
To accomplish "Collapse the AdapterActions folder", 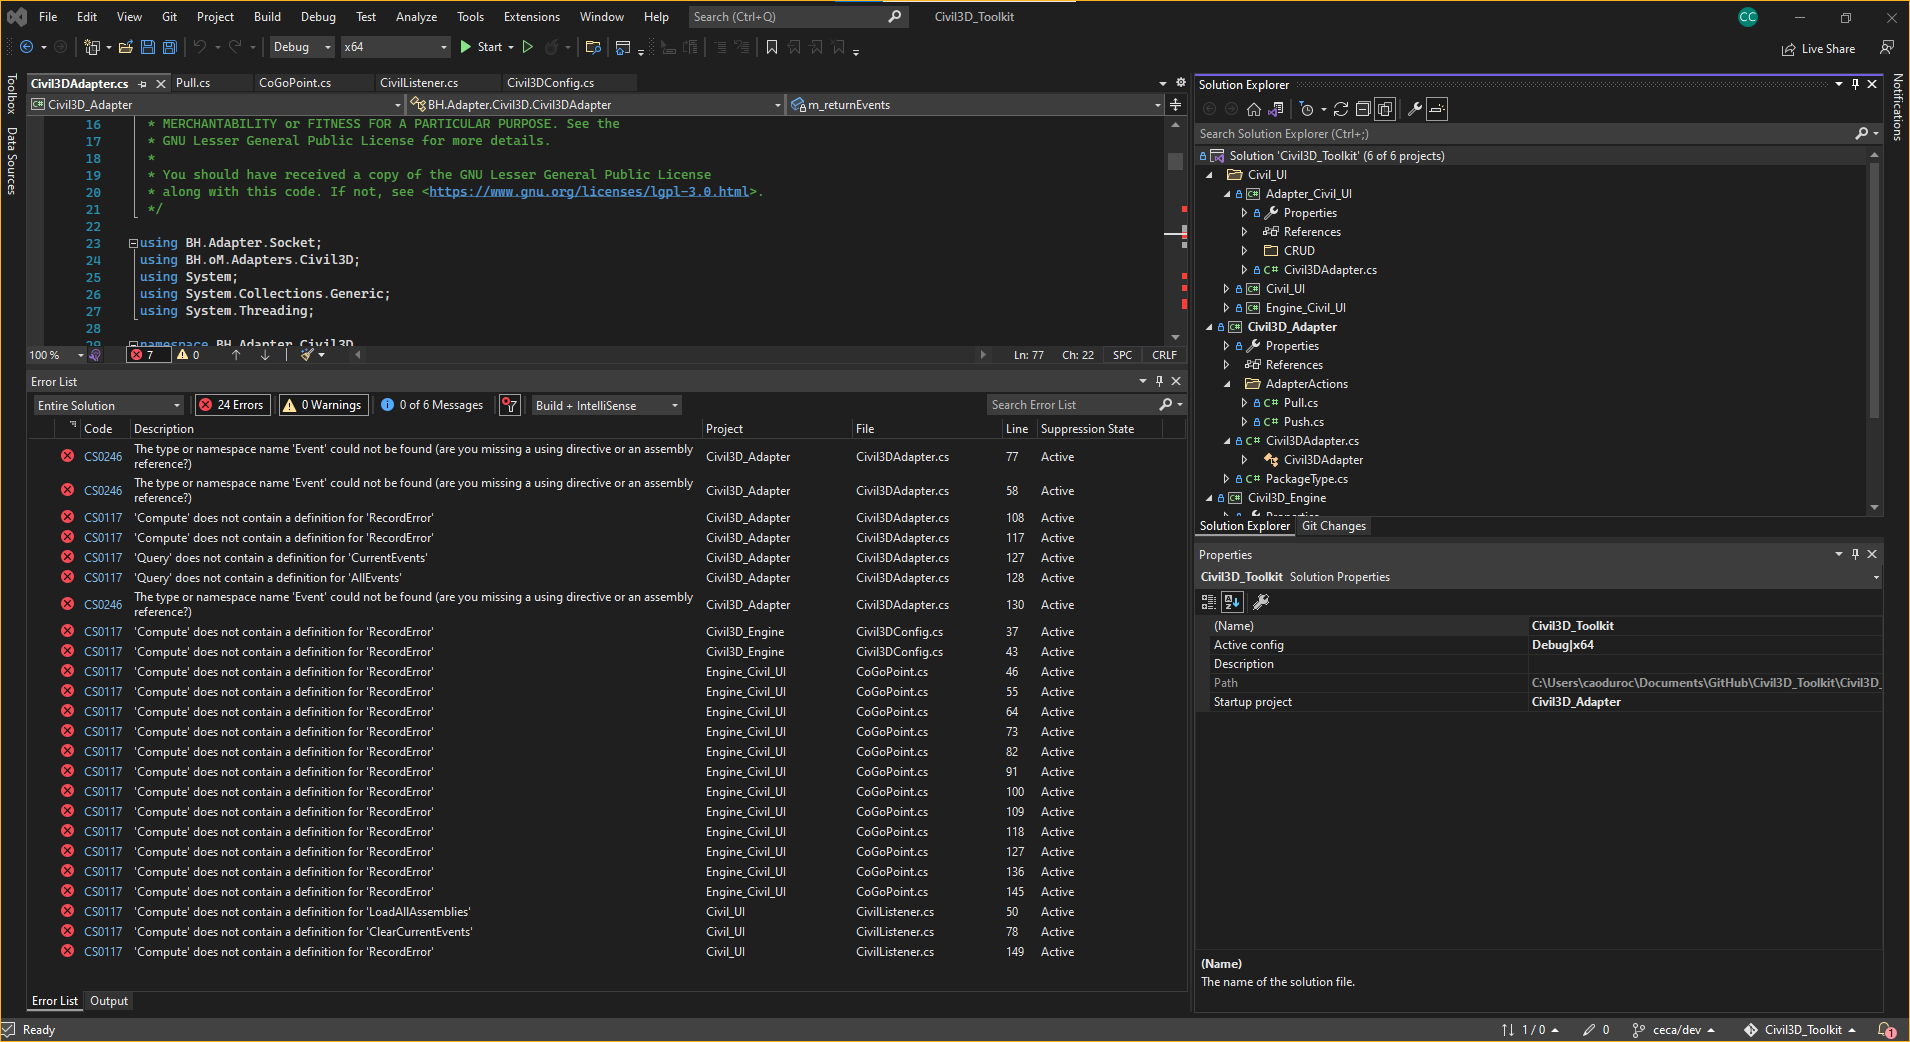I will click(x=1227, y=384).
